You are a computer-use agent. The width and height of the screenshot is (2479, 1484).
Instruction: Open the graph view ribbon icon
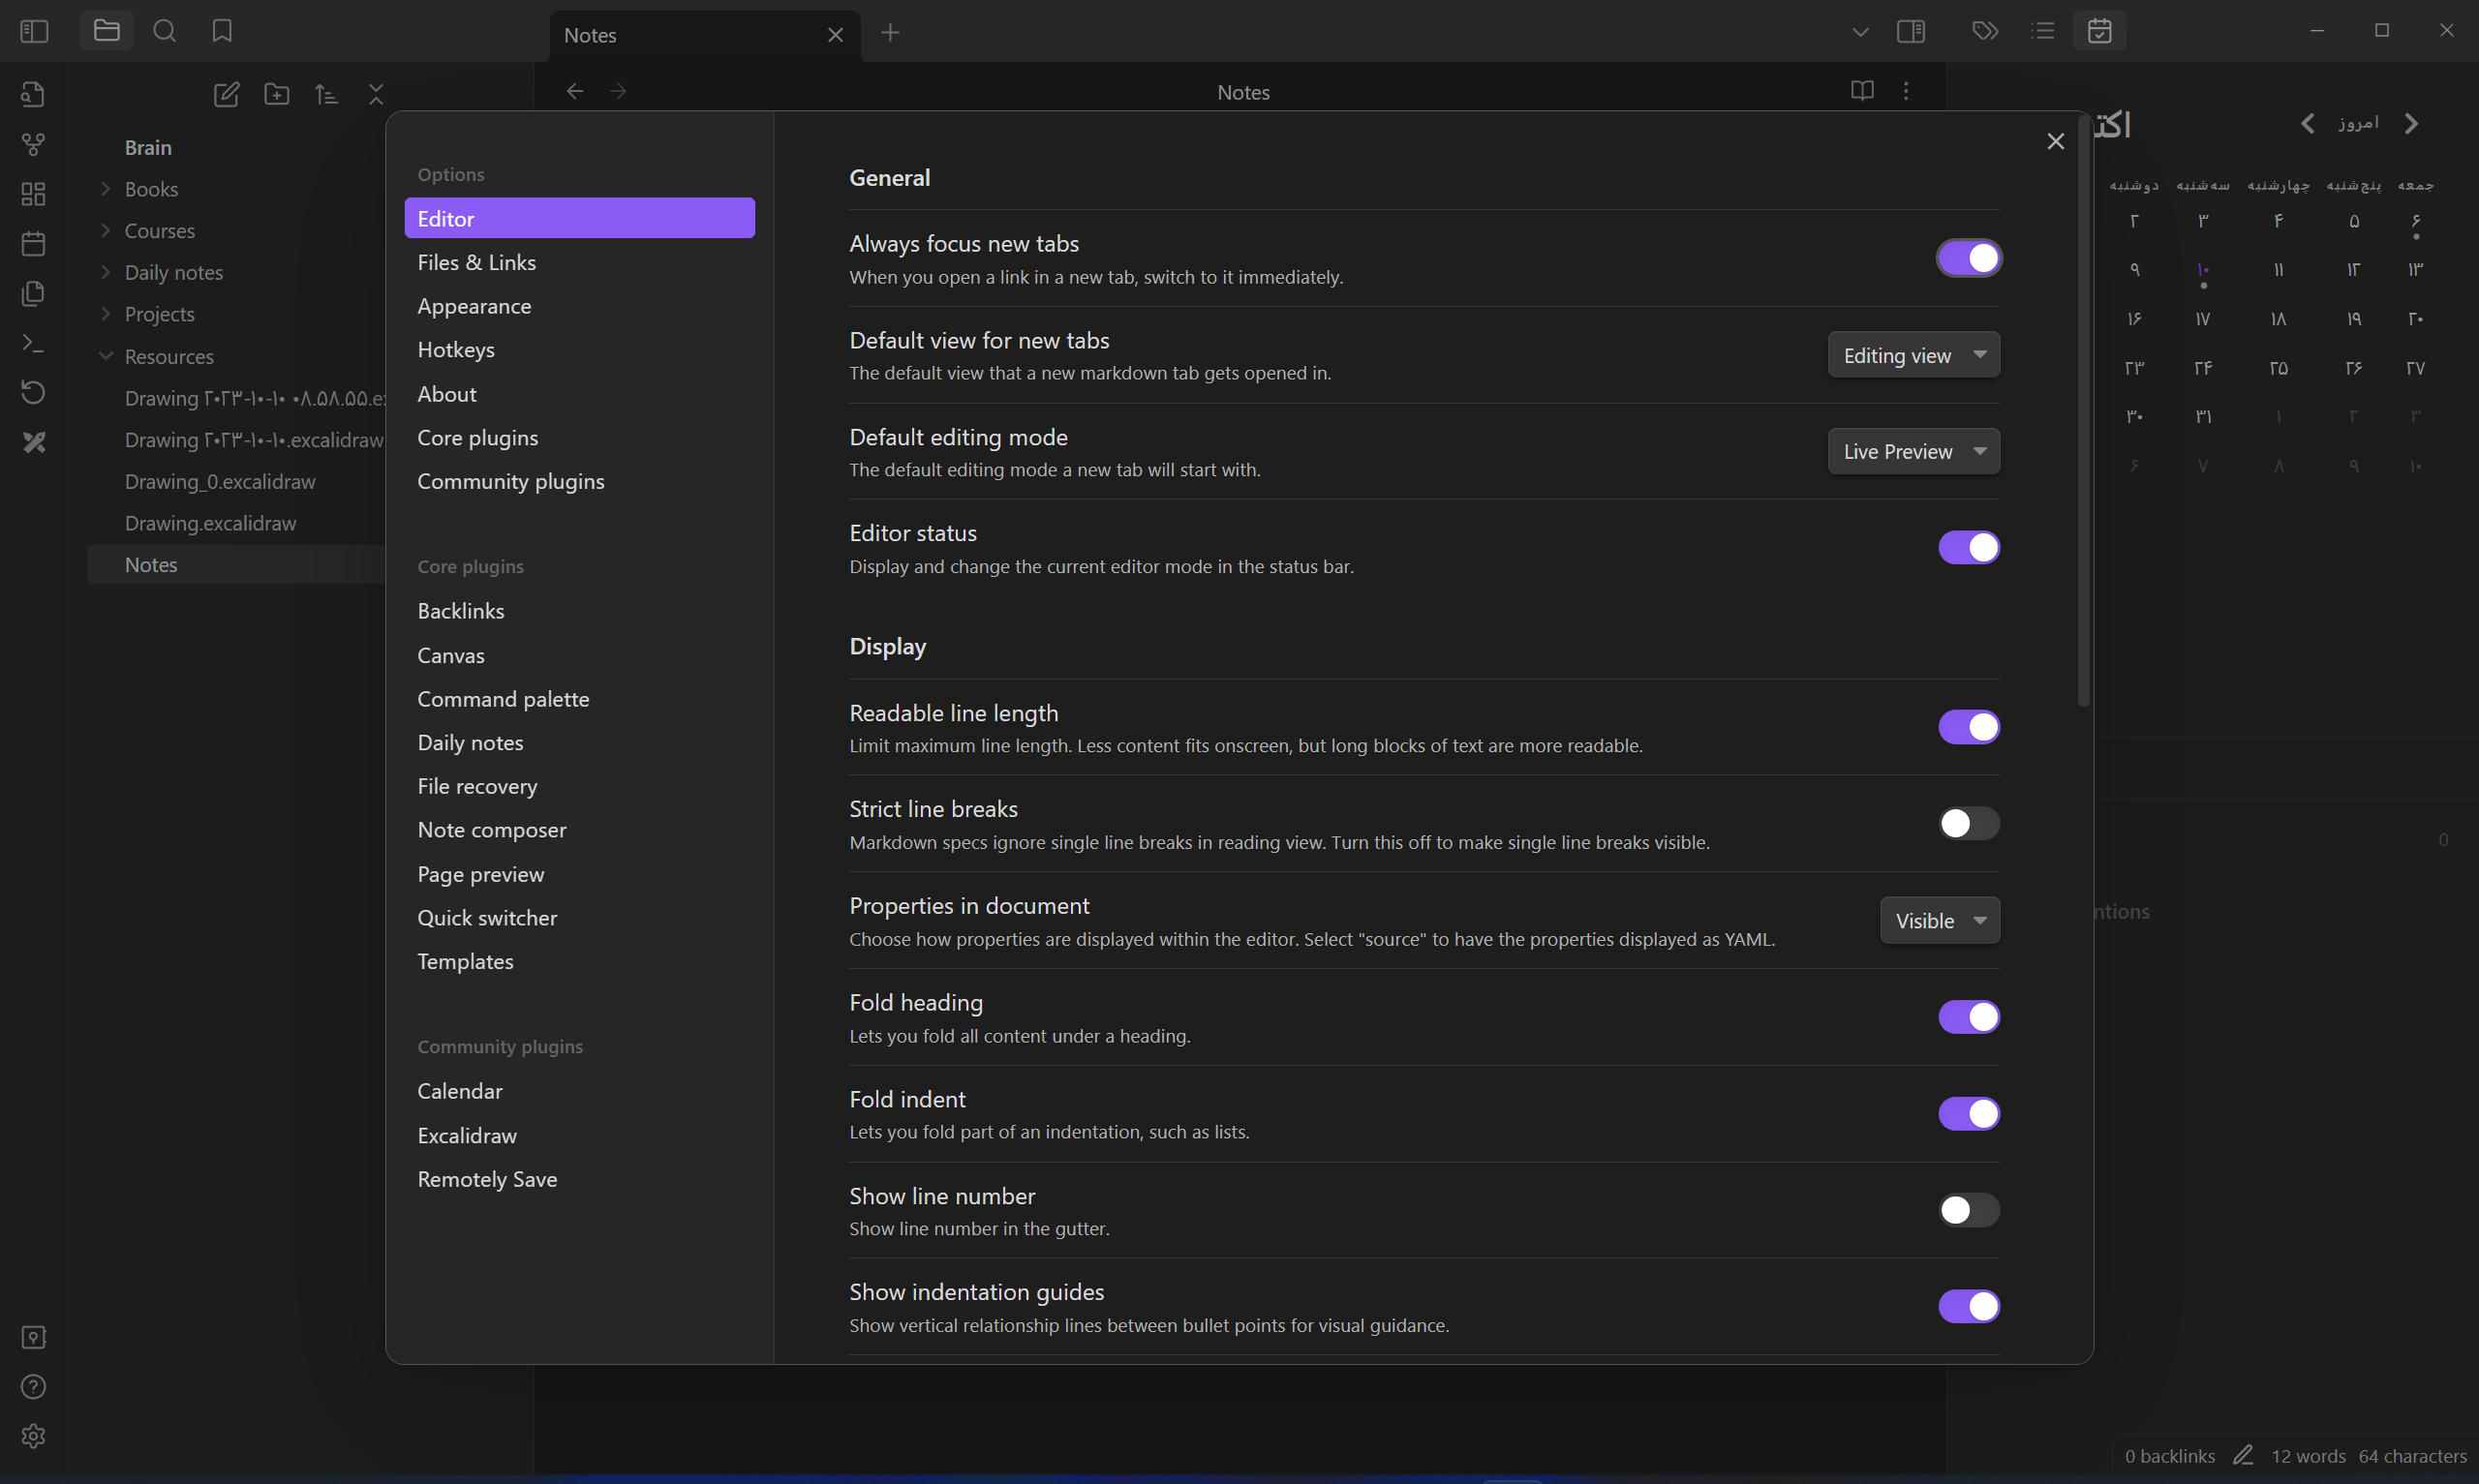pos(33,145)
